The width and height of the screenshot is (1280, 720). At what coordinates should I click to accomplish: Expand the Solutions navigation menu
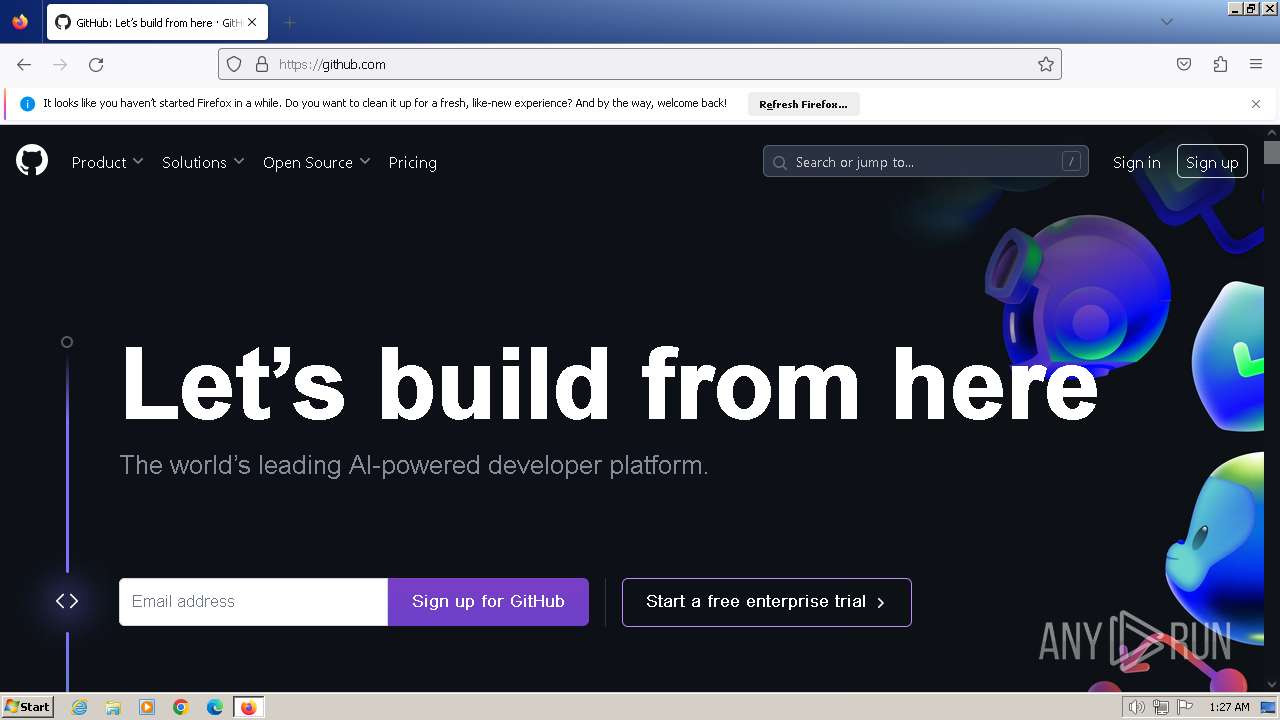pyautogui.click(x=203, y=162)
